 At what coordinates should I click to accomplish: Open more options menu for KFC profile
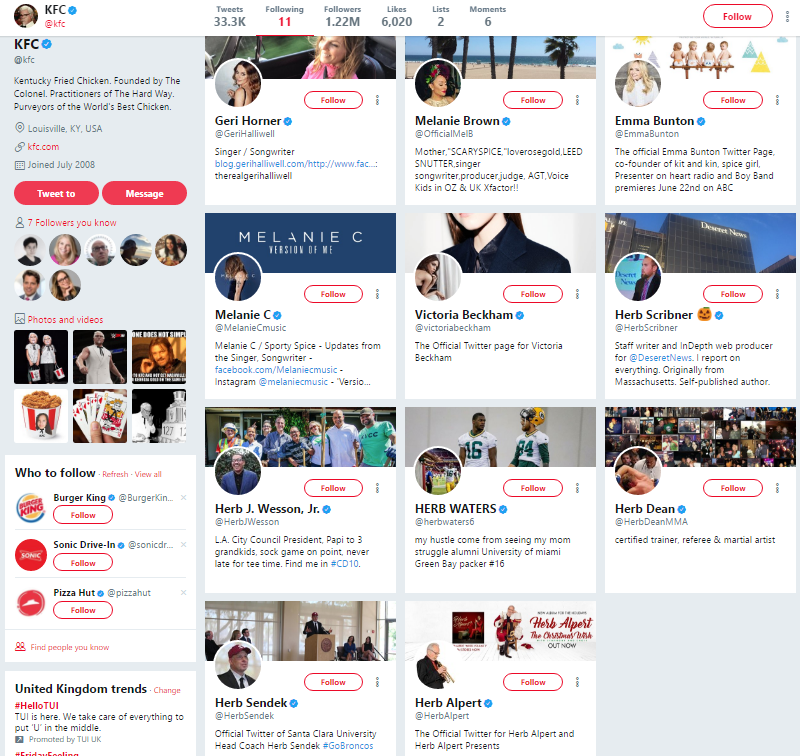(x=787, y=16)
